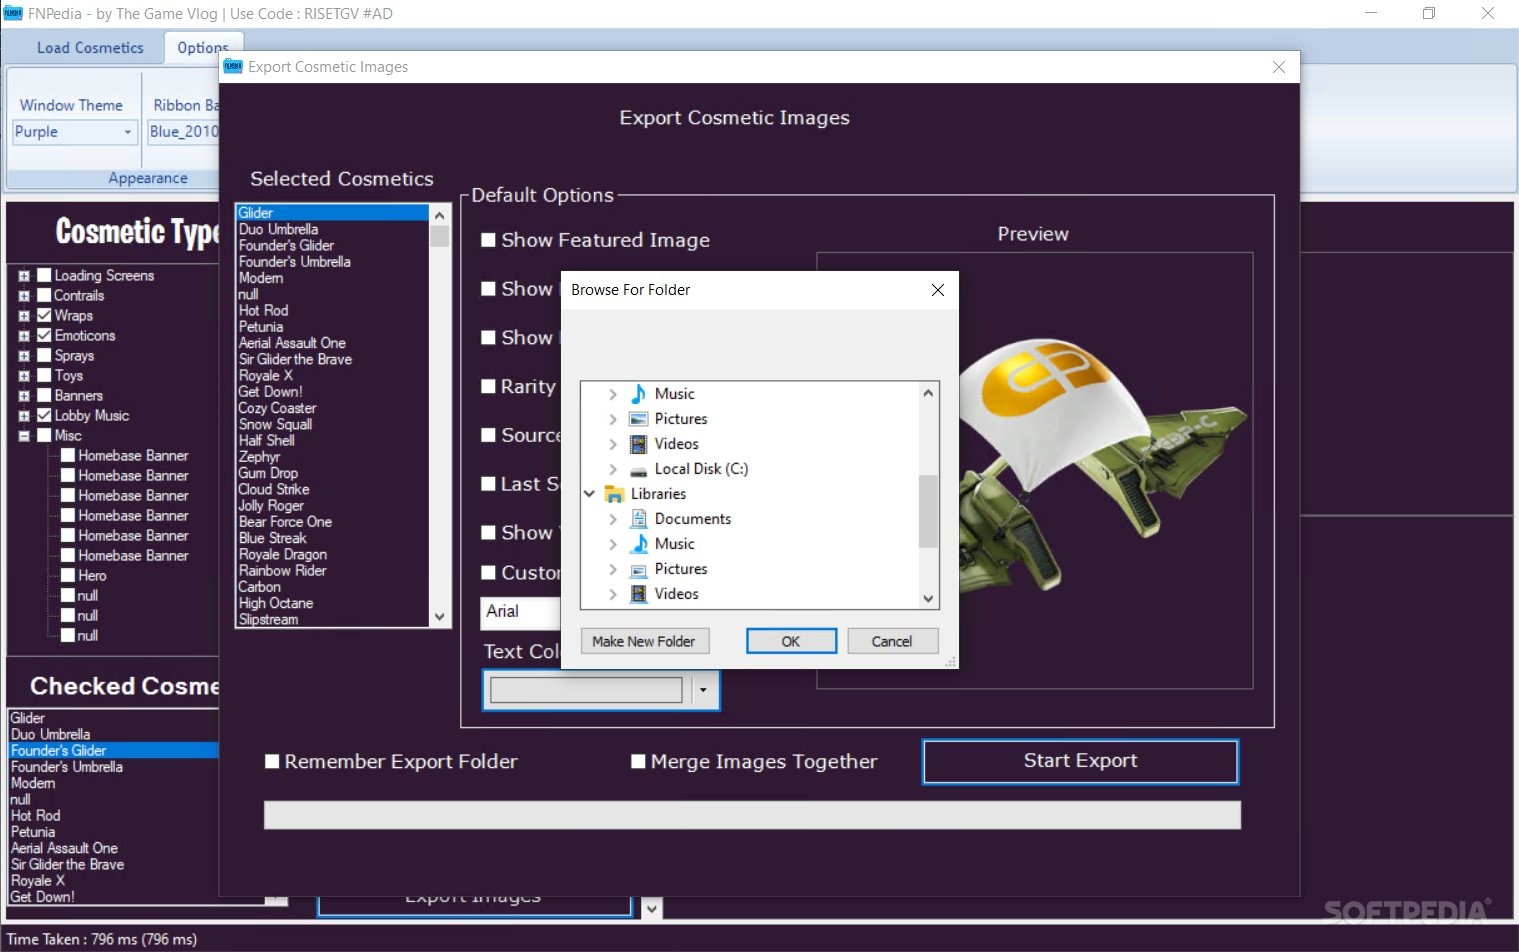Switch to the Options tab
Viewport: 1519px width, 952px height.
tap(203, 48)
